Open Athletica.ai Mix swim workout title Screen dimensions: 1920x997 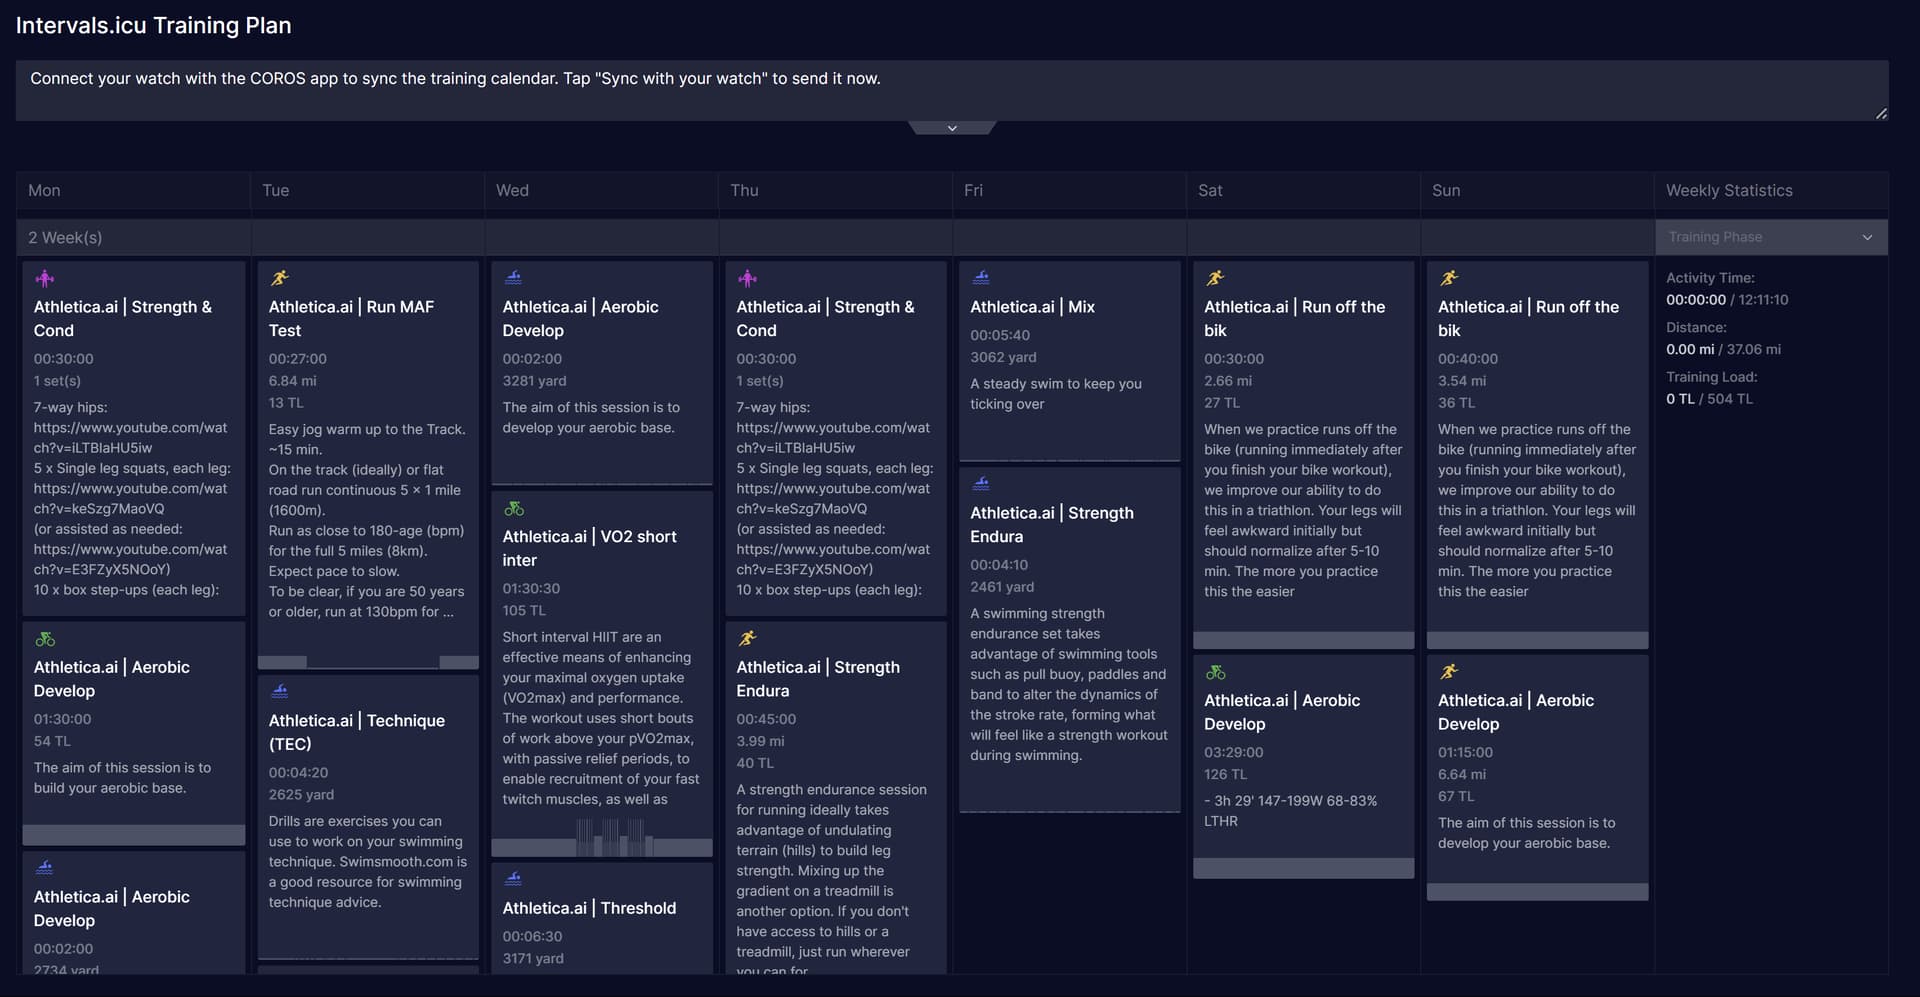(x=1032, y=307)
